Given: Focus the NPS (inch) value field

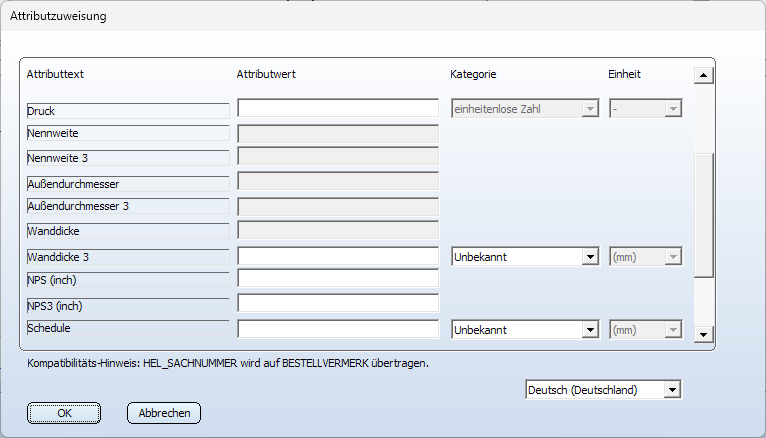Looking at the screenshot, I should tap(338, 279).
